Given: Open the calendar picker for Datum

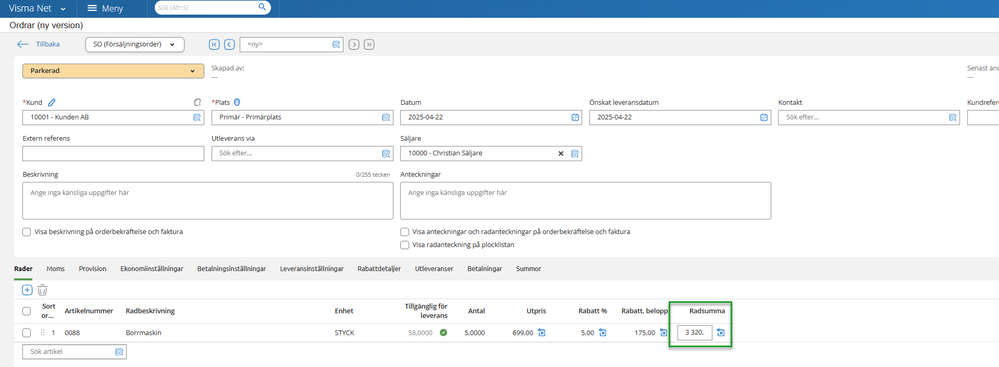Looking at the screenshot, I should pos(575,117).
